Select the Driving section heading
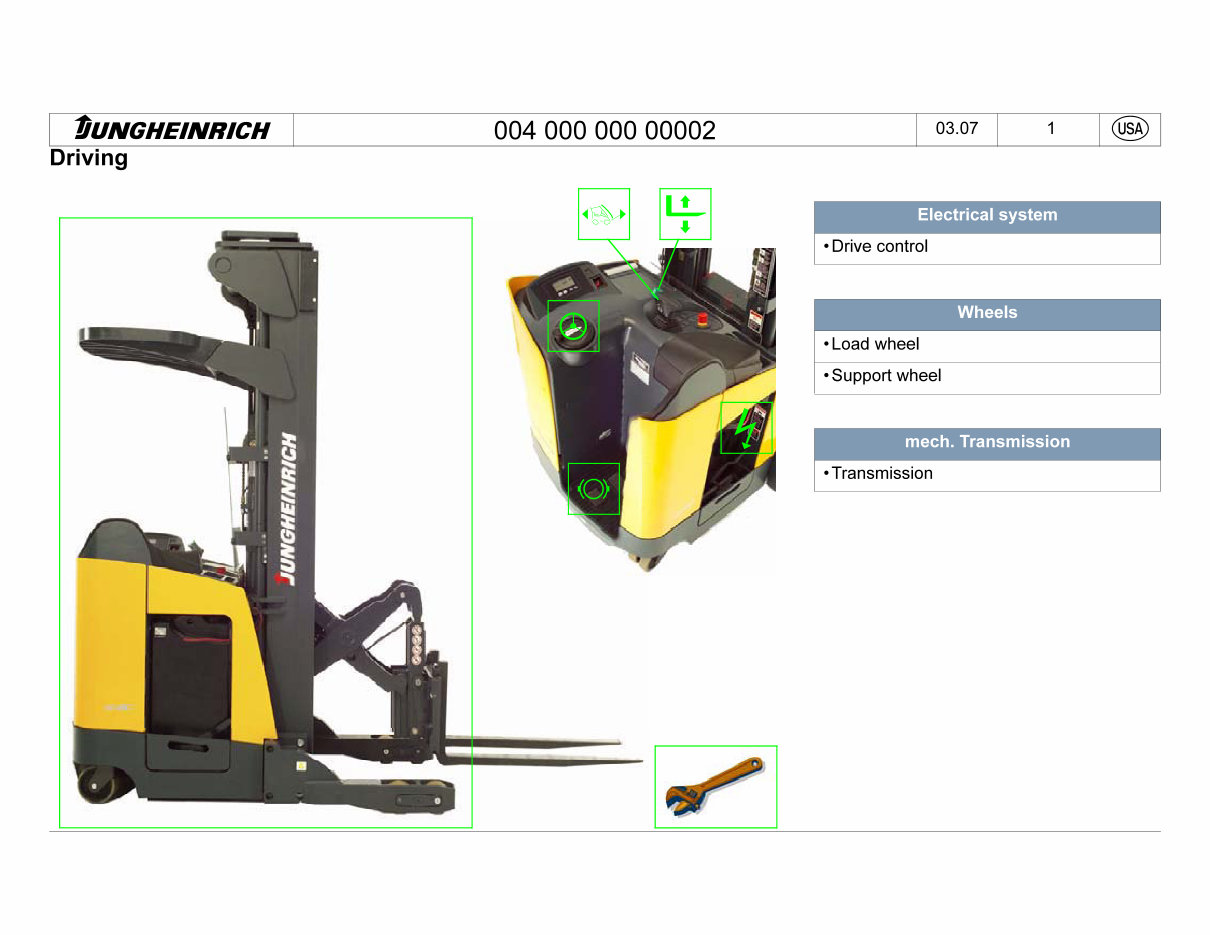The height and width of the screenshot is (935, 1210). coord(89,157)
